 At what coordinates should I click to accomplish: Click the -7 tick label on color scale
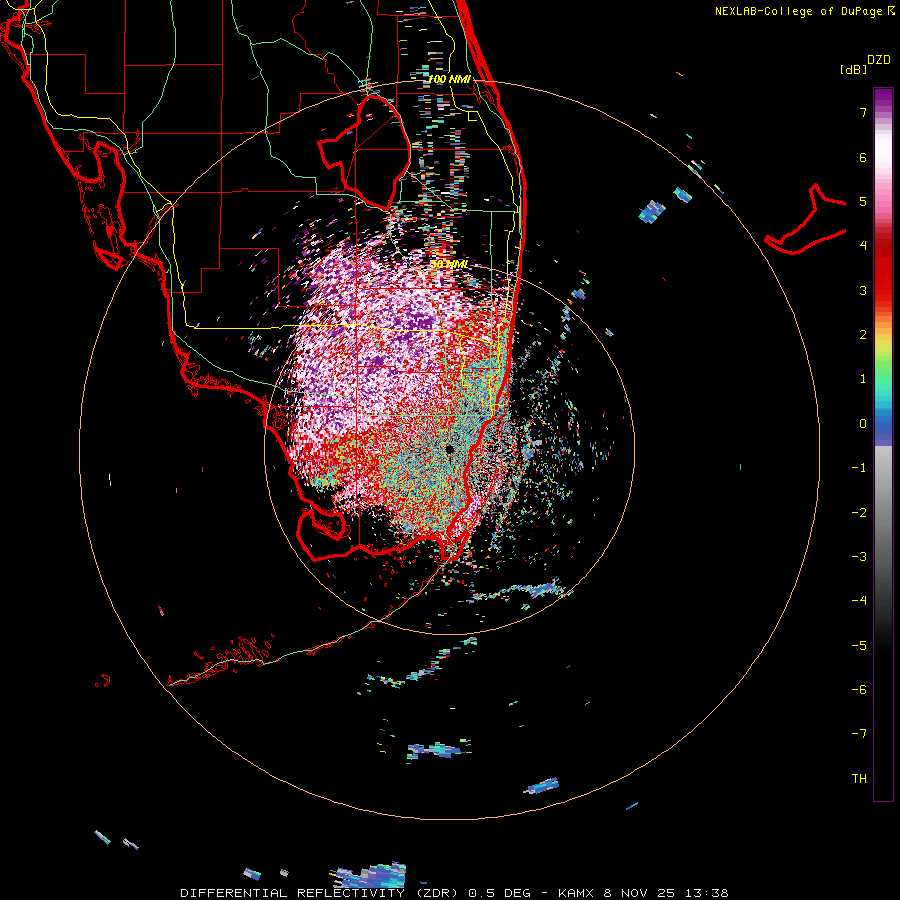point(859,734)
